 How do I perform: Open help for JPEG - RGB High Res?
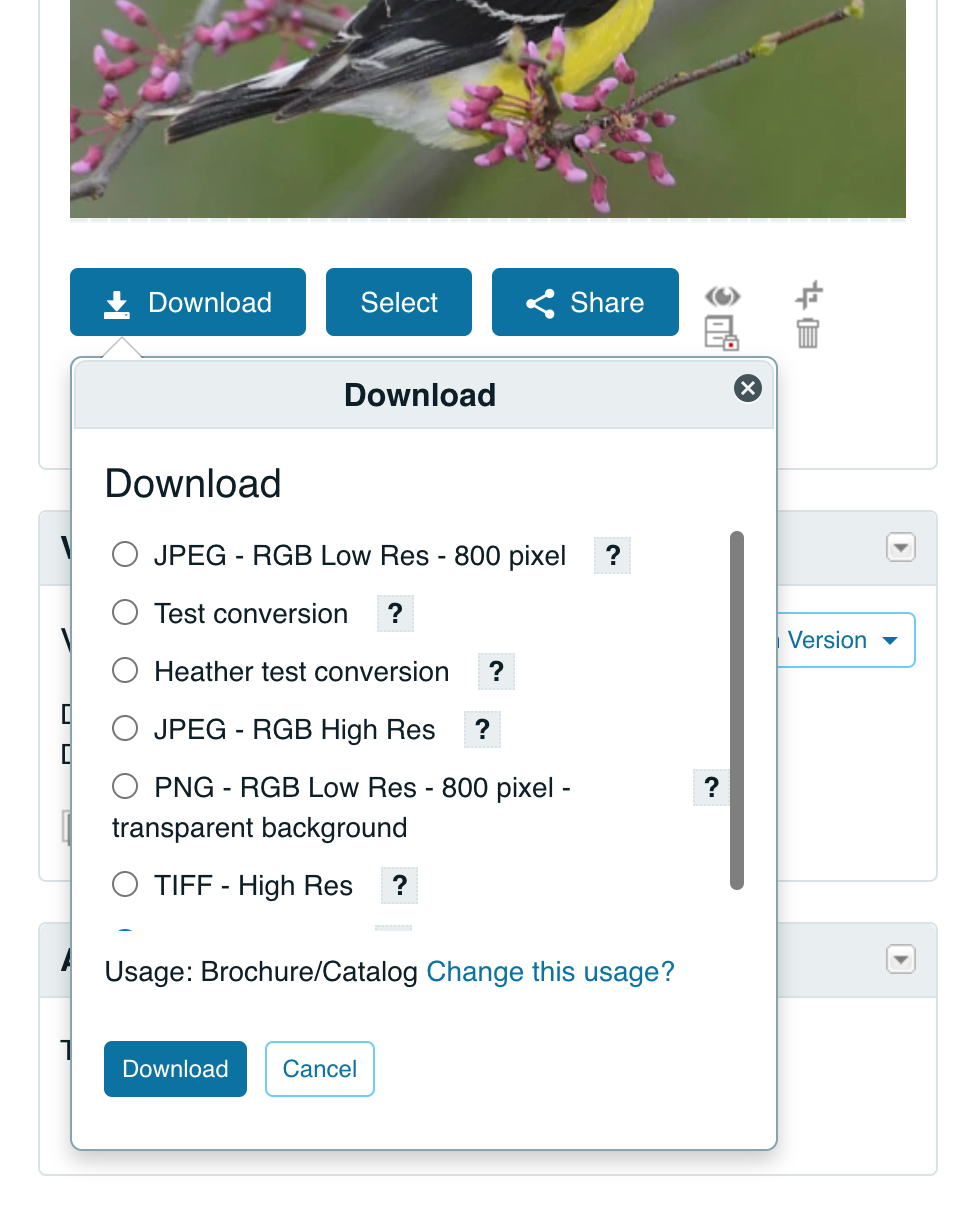pyautogui.click(x=482, y=729)
